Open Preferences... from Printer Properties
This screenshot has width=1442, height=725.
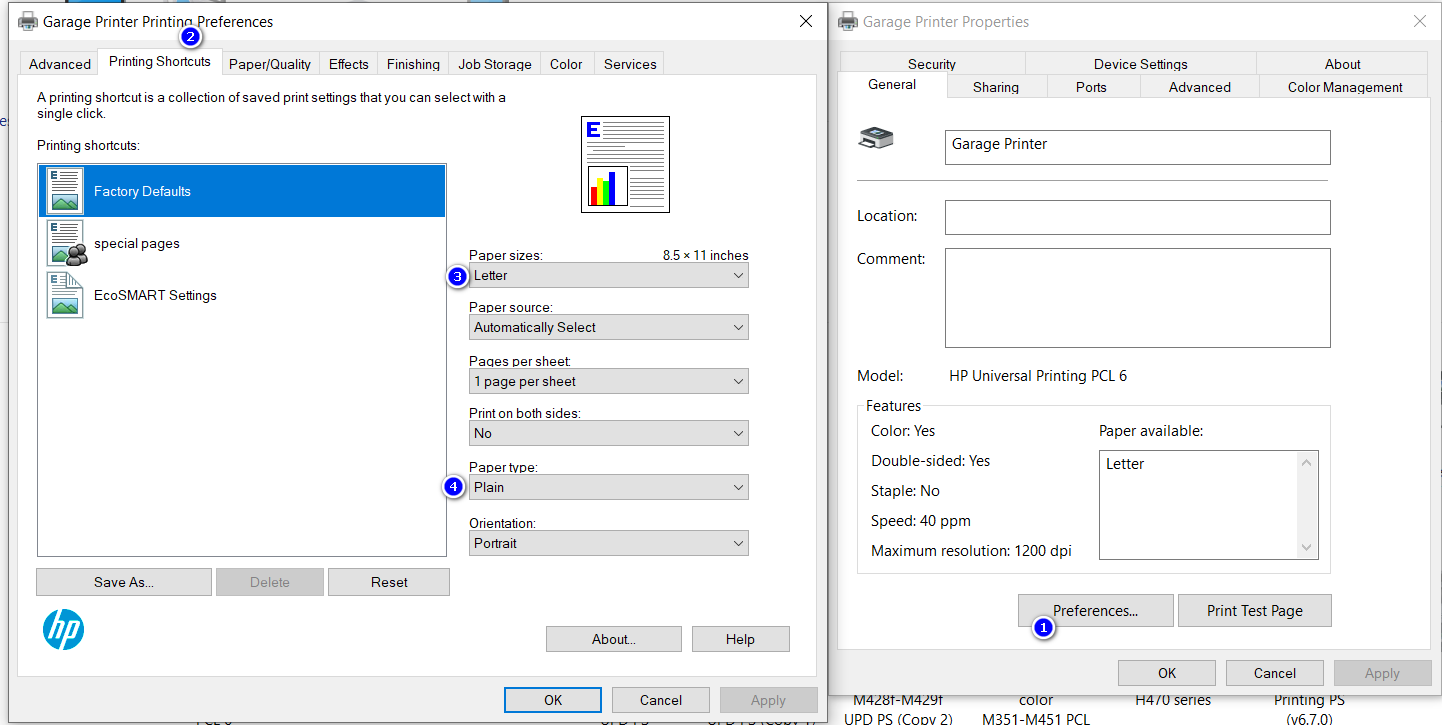1095,611
